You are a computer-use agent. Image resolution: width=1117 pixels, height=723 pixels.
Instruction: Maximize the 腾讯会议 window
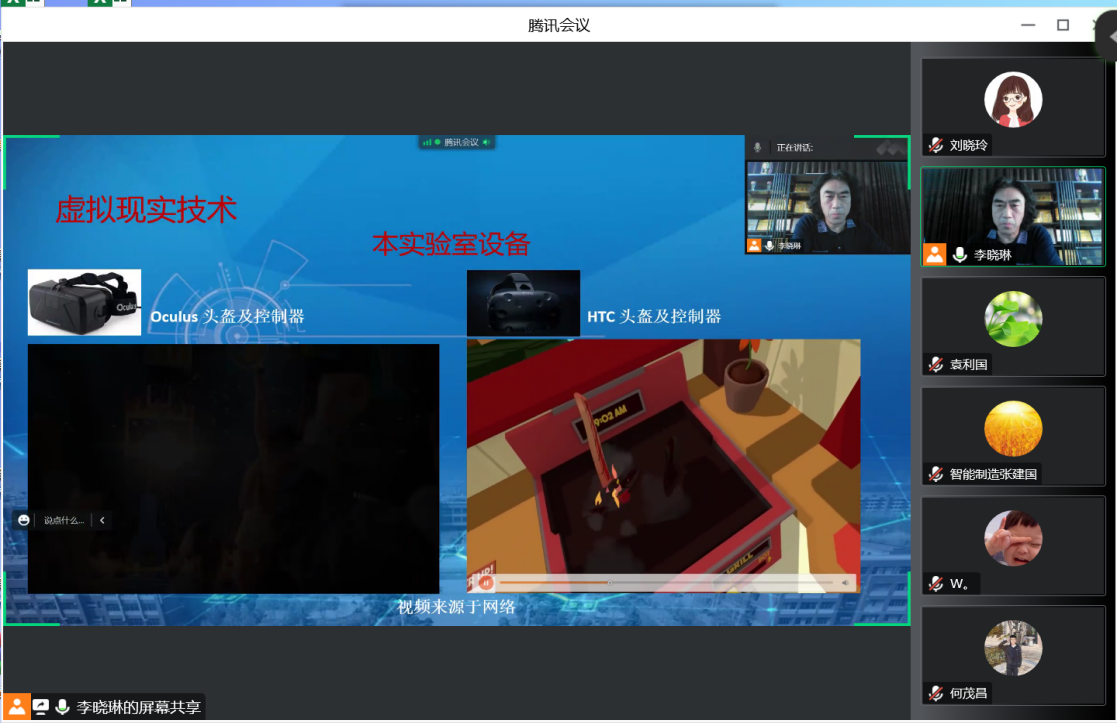tap(1063, 25)
